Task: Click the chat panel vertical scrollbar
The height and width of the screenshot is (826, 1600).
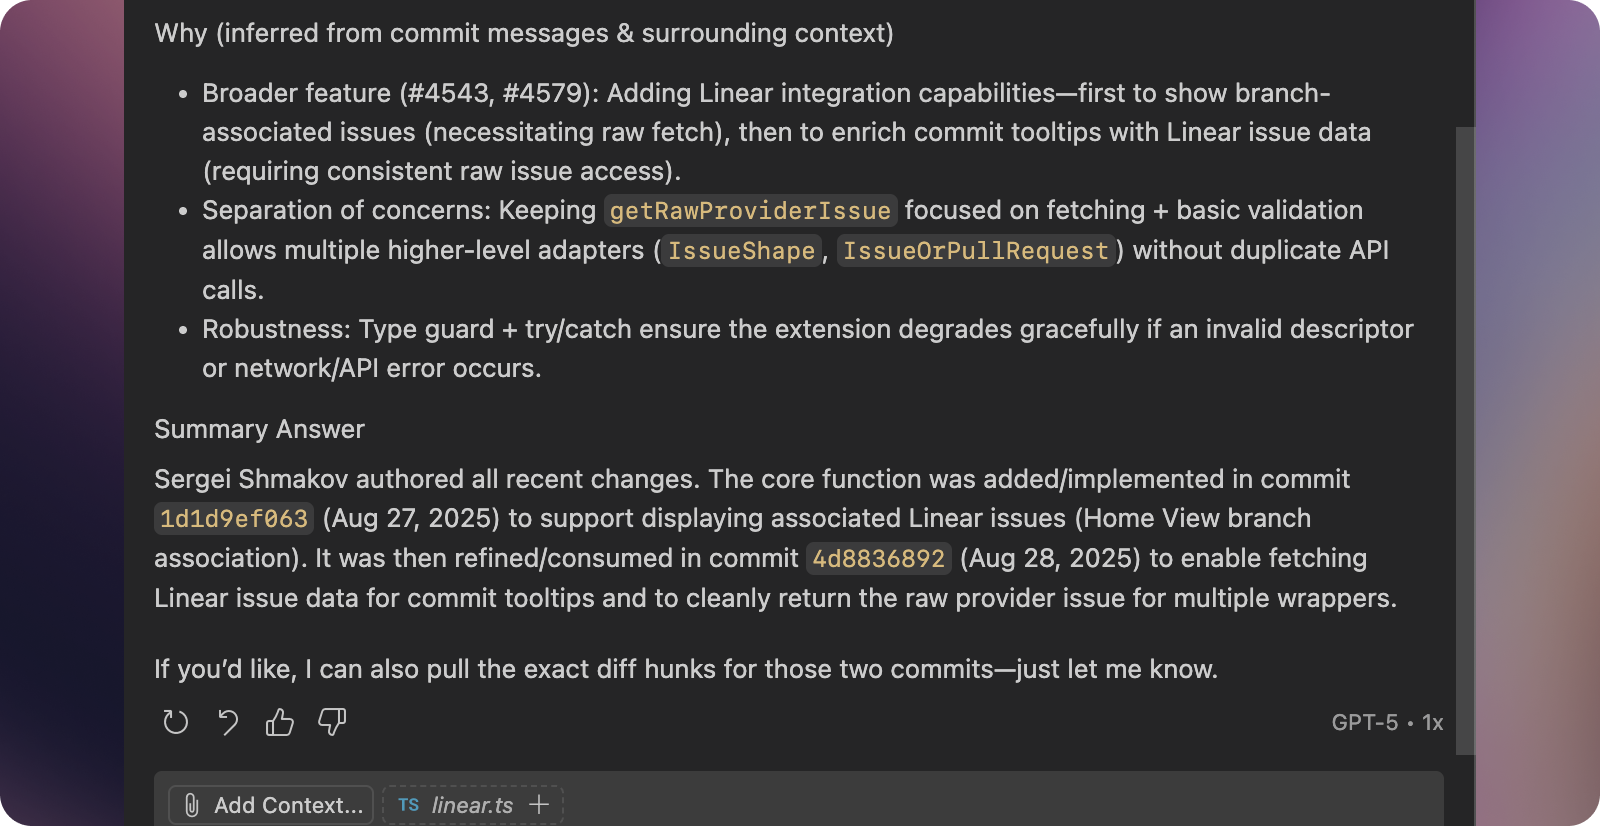Action: click(1465, 440)
